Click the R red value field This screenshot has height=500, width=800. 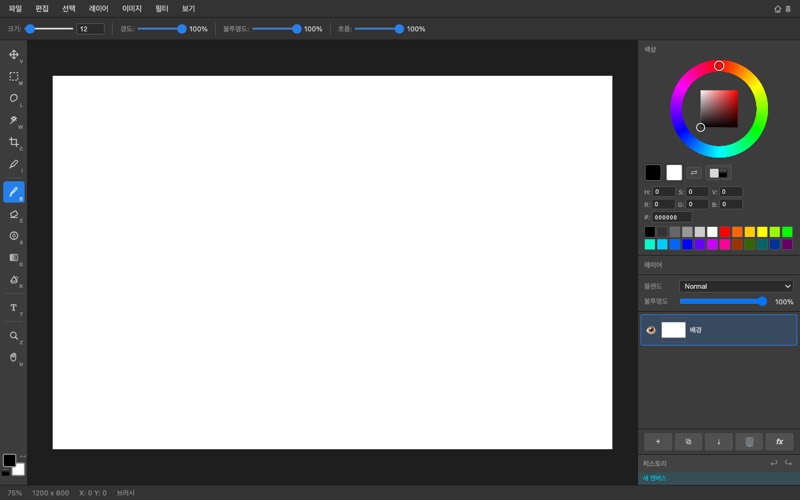click(x=664, y=204)
